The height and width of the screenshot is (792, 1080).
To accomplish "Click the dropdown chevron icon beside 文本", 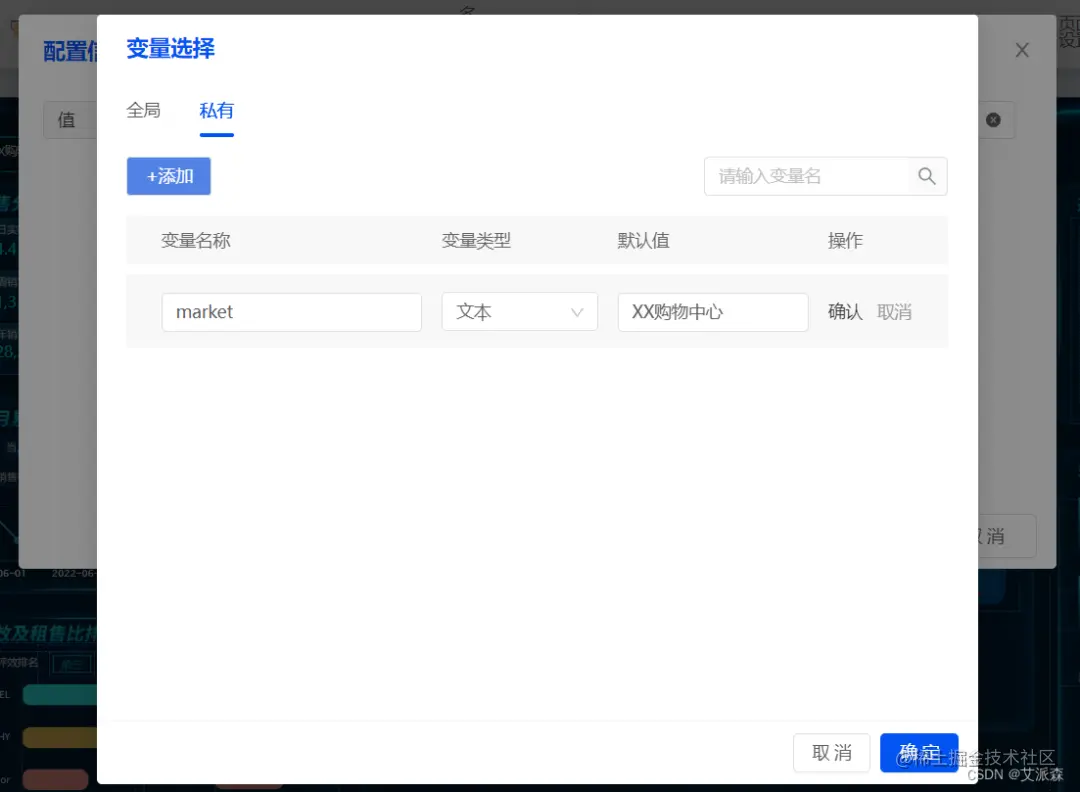I will pos(577,312).
